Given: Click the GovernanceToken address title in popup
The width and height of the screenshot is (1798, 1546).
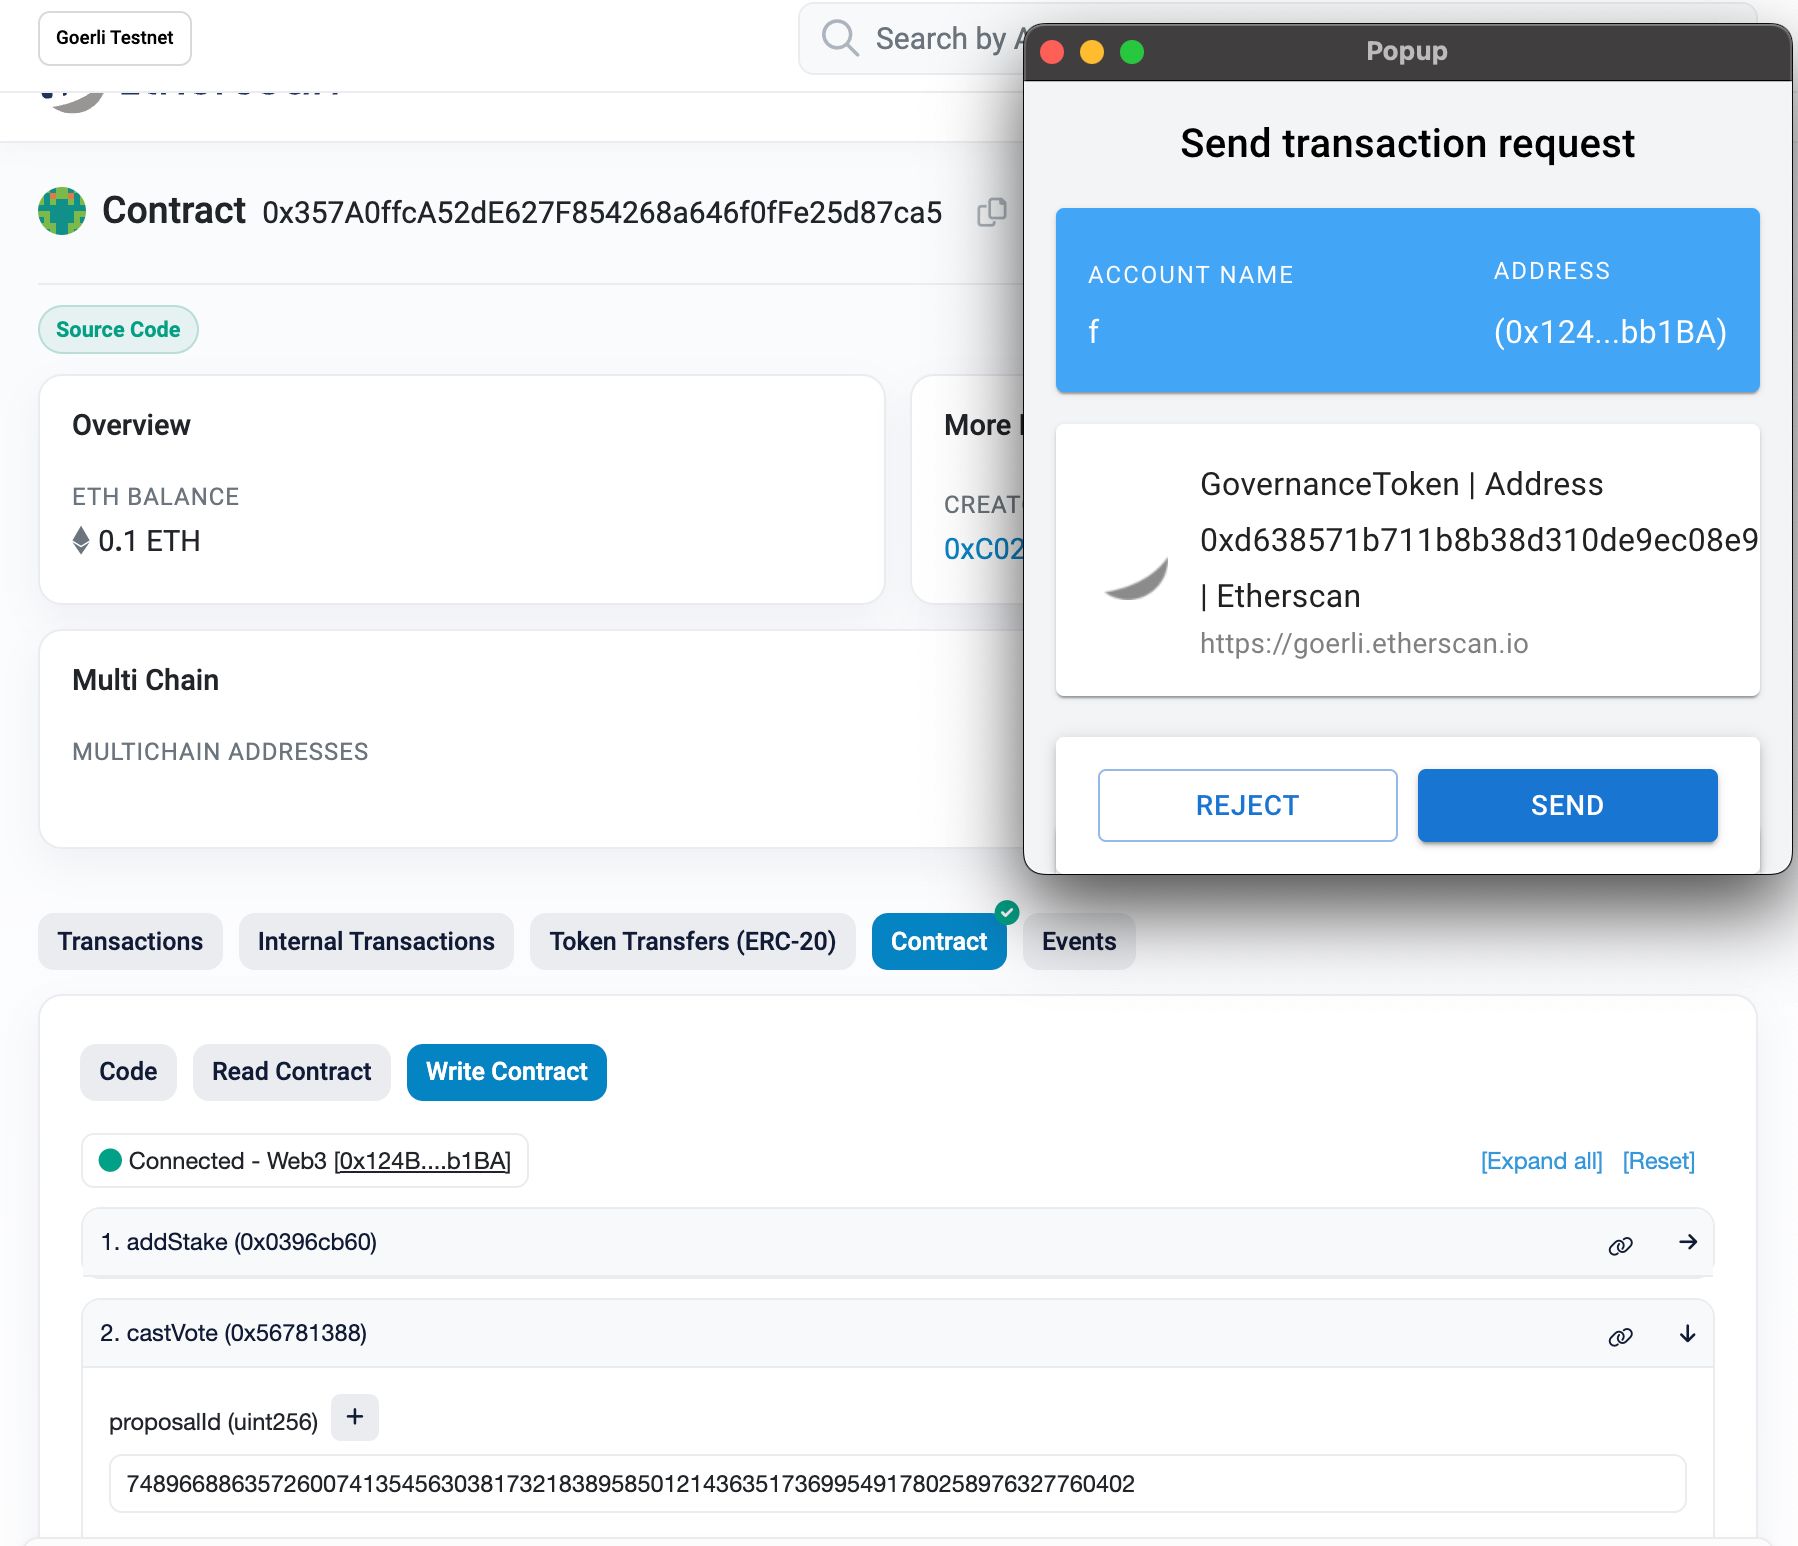Looking at the screenshot, I should tap(1479, 540).
